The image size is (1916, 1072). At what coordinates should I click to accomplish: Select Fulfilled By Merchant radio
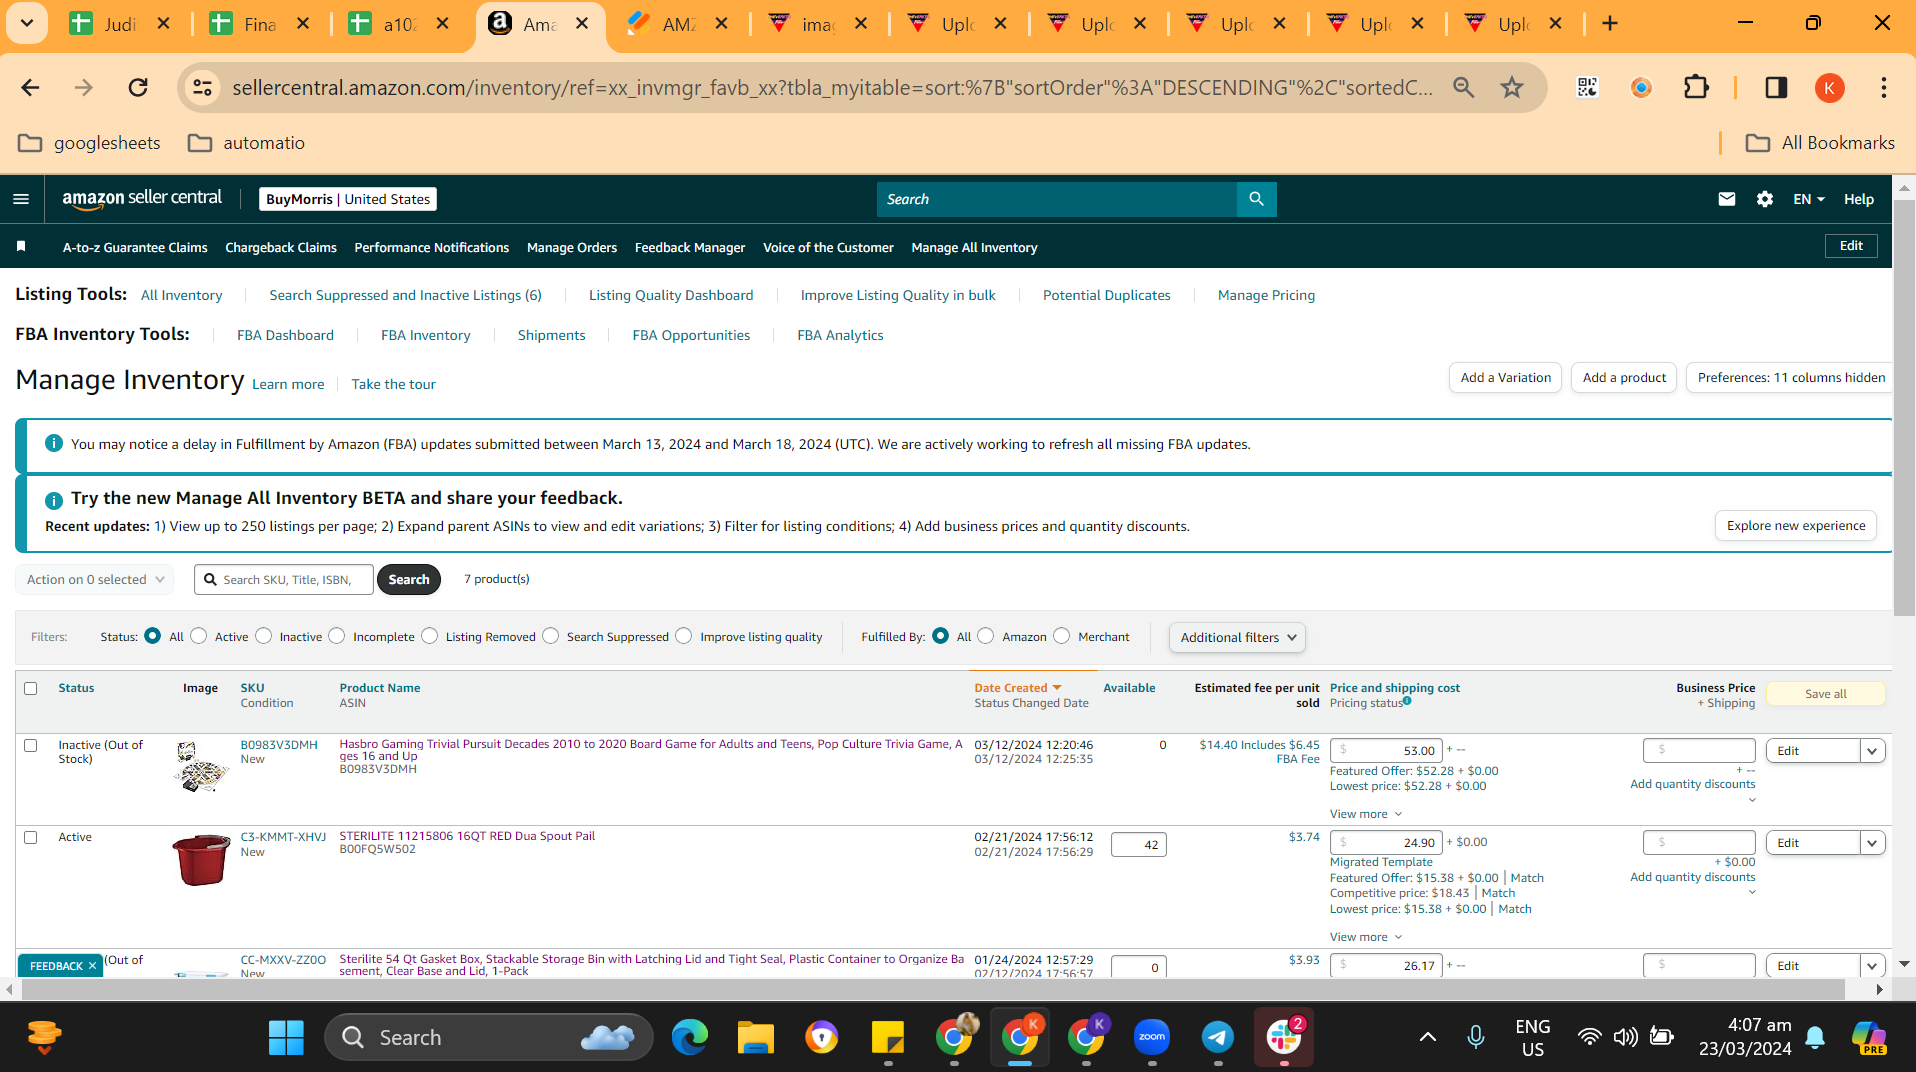click(x=1062, y=636)
